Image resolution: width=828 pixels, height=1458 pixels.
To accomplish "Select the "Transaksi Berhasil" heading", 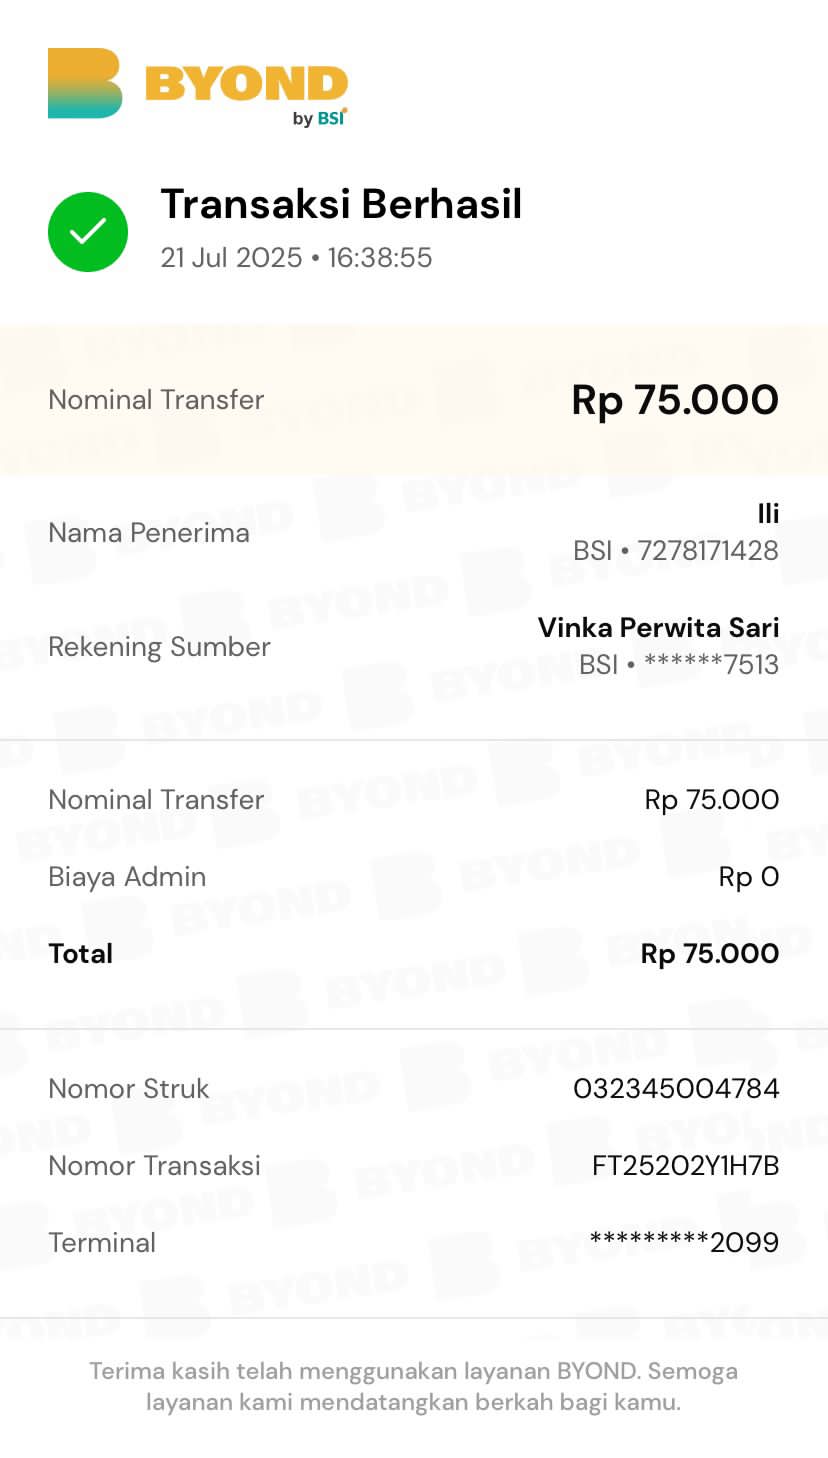I will tap(341, 204).
